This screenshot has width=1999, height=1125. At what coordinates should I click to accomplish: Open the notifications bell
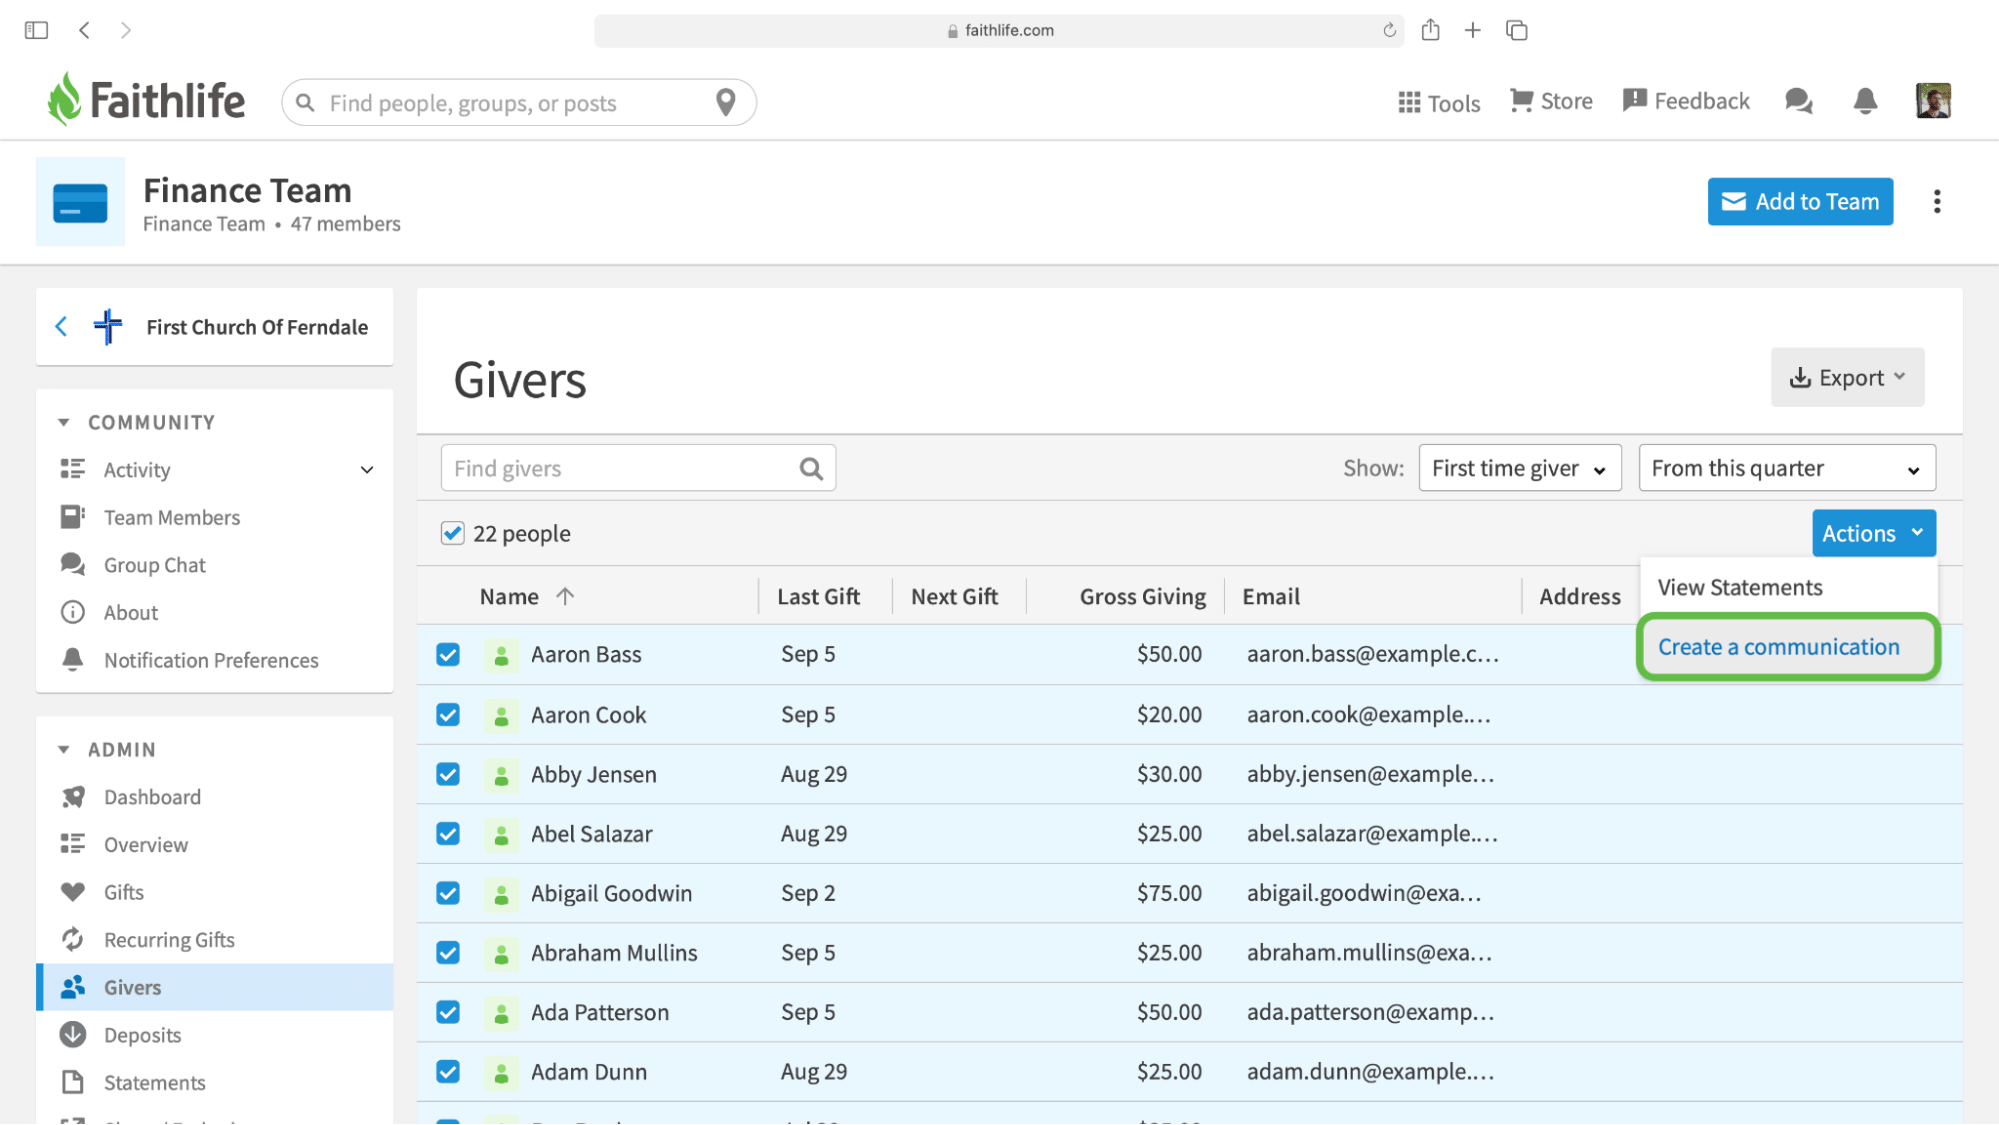click(1865, 101)
